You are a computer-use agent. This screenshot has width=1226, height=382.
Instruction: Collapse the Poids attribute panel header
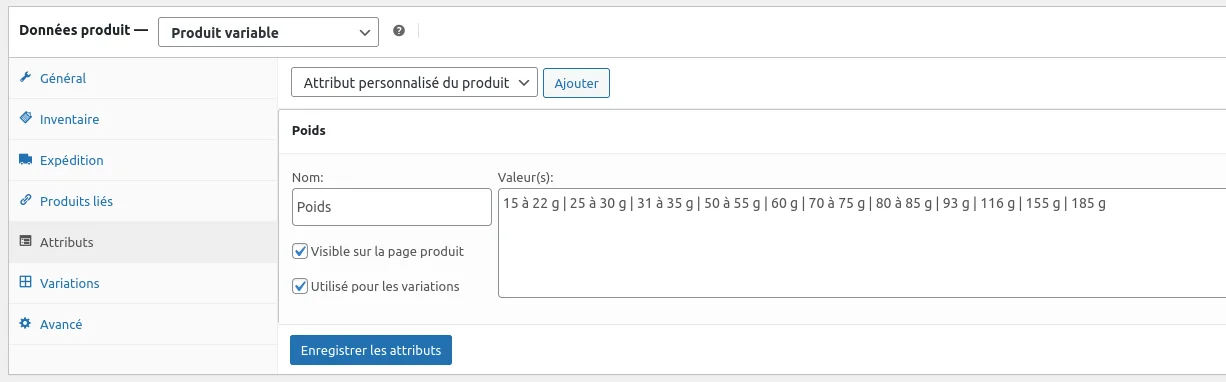click(x=752, y=130)
